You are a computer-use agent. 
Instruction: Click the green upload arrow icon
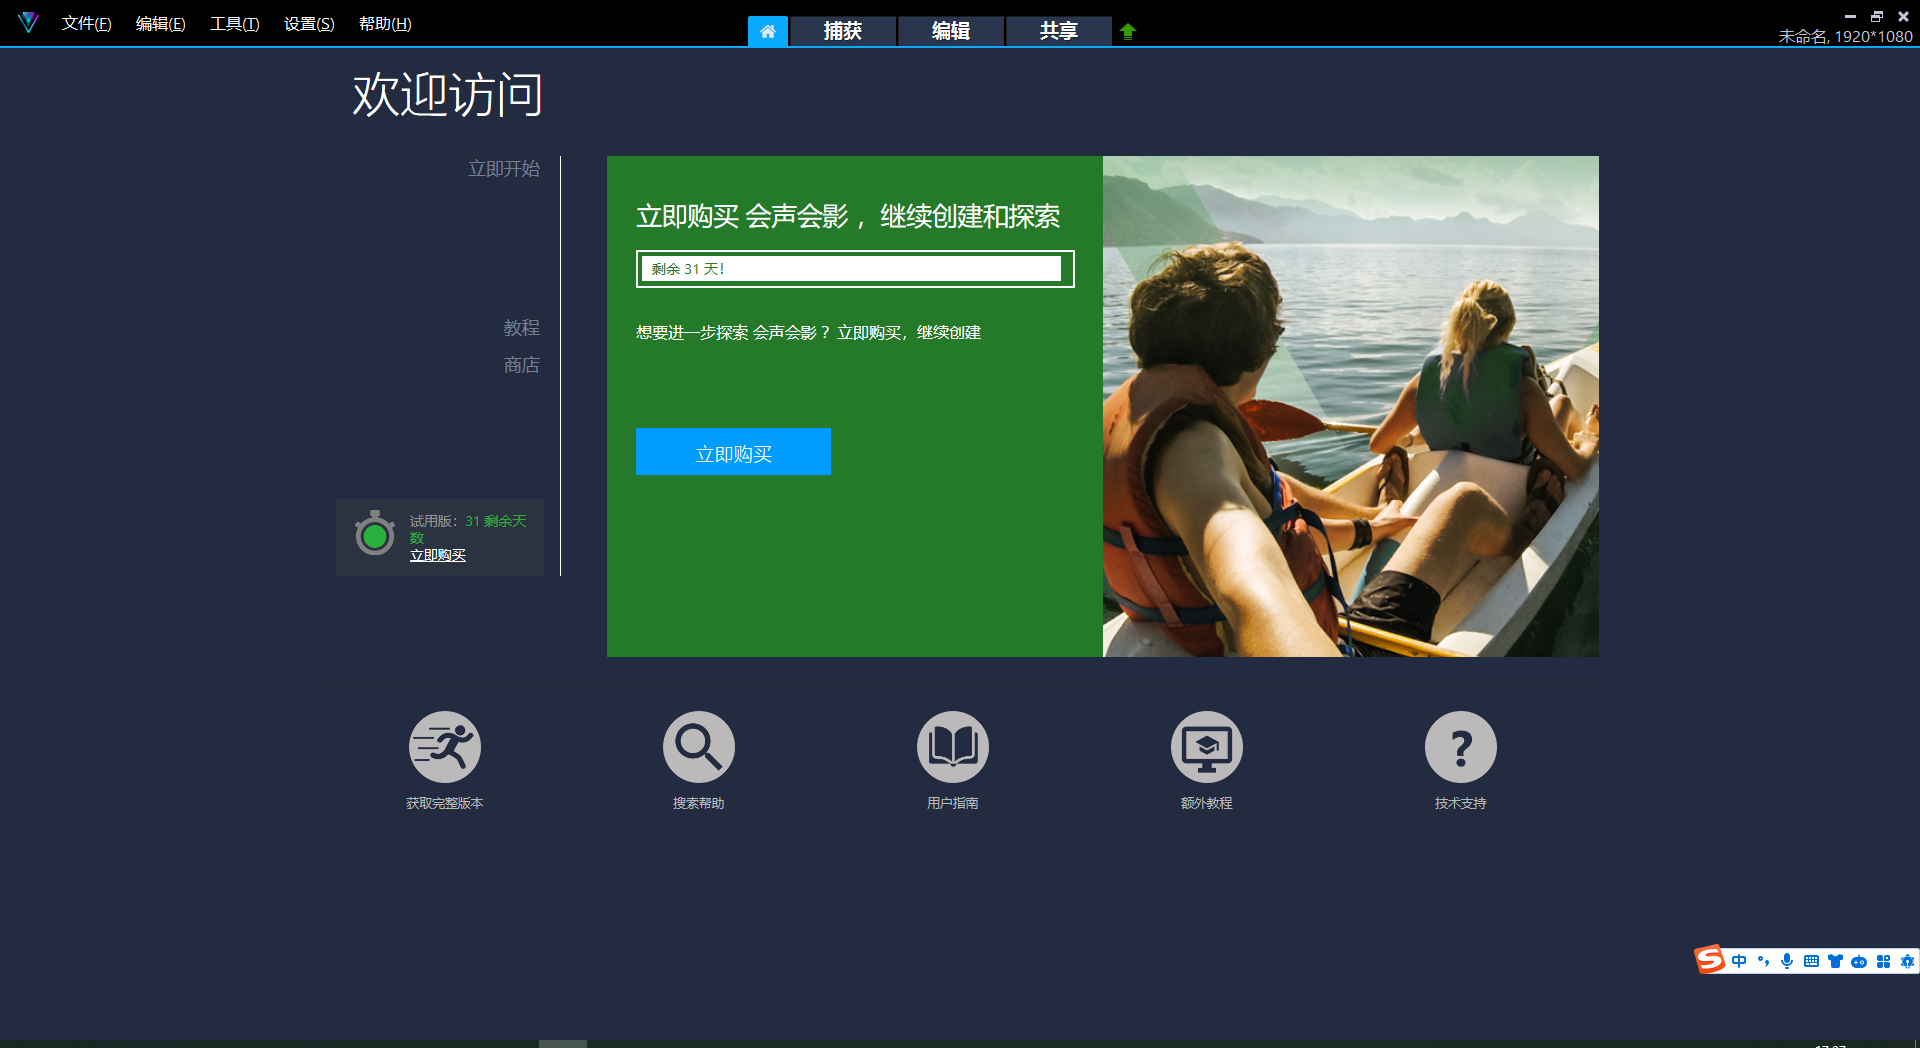click(x=1128, y=31)
